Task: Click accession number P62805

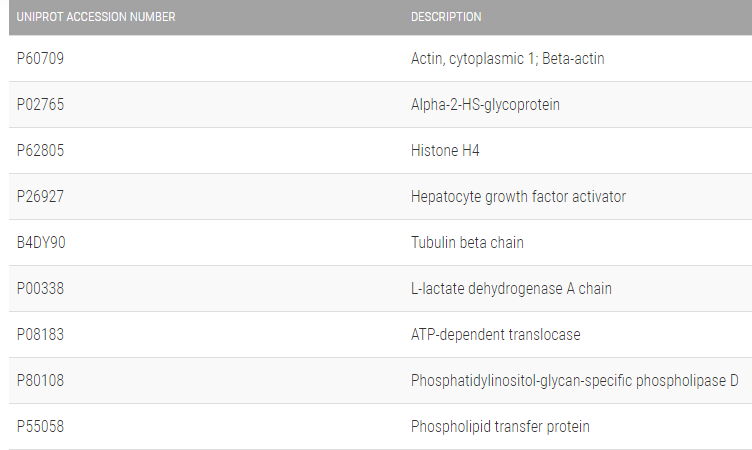Action: point(41,151)
